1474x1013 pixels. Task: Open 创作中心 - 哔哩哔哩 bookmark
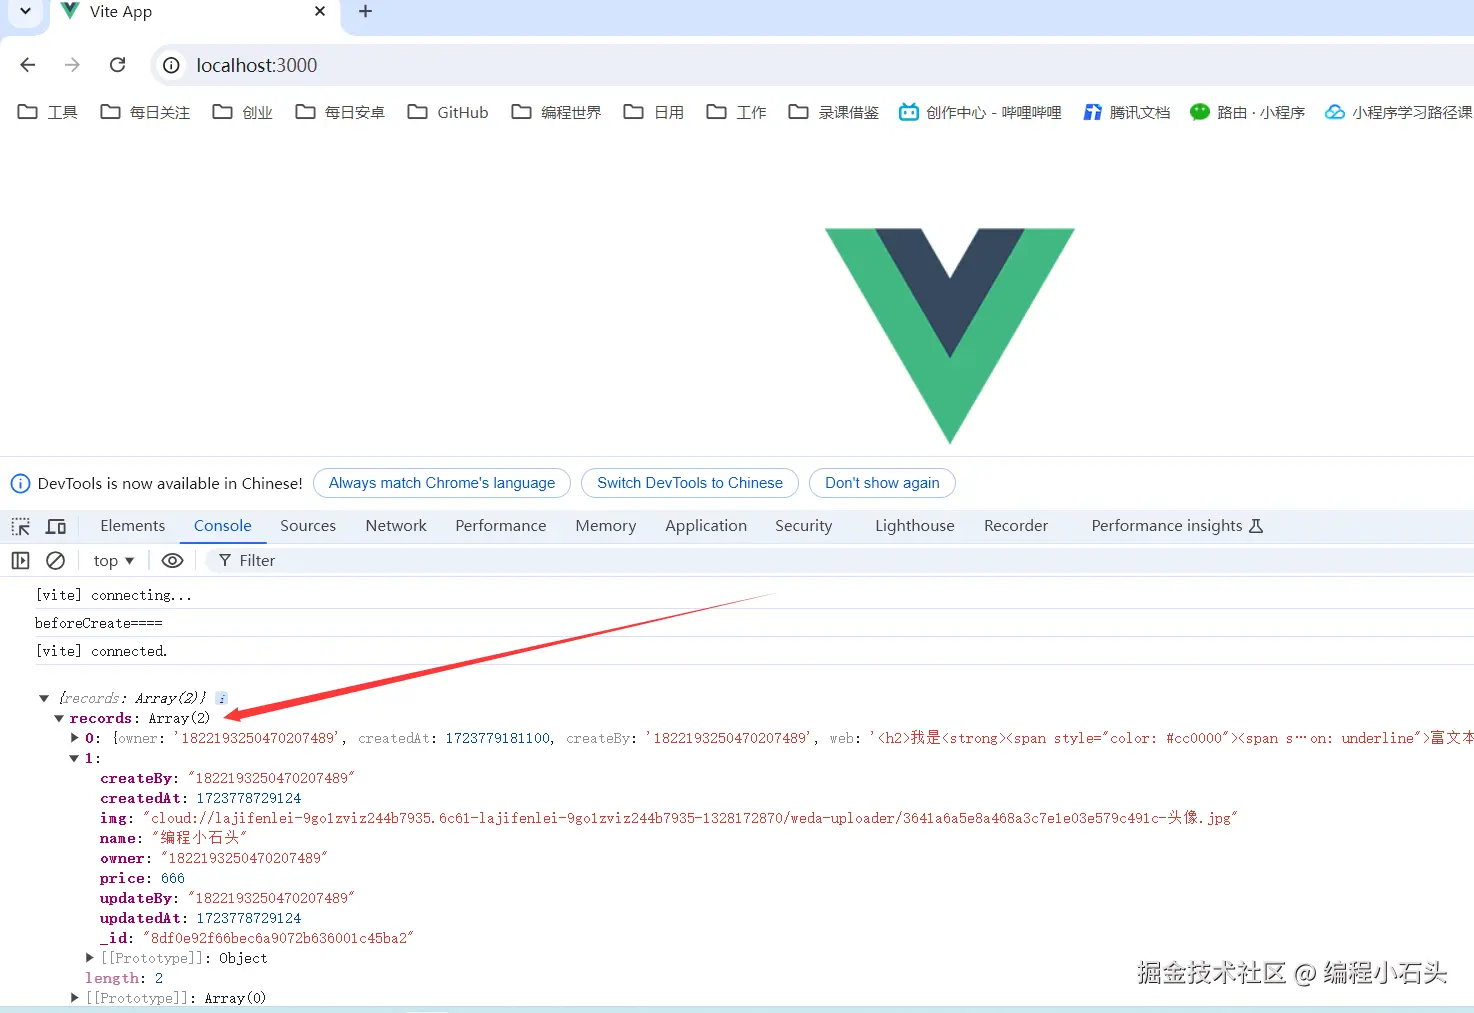(x=980, y=112)
